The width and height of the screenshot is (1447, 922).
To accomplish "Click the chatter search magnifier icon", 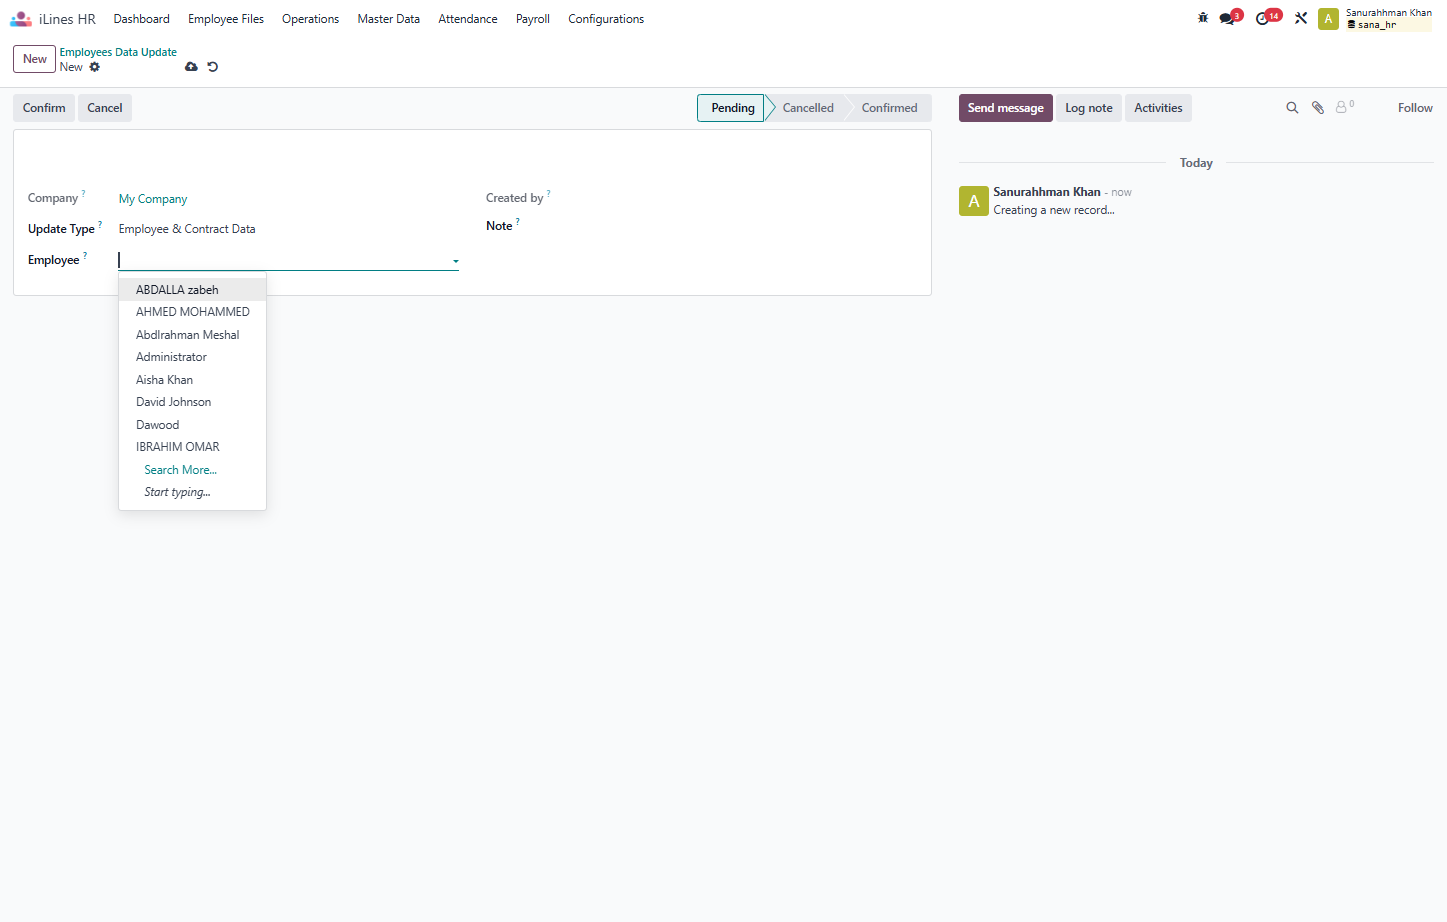I will (x=1292, y=108).
